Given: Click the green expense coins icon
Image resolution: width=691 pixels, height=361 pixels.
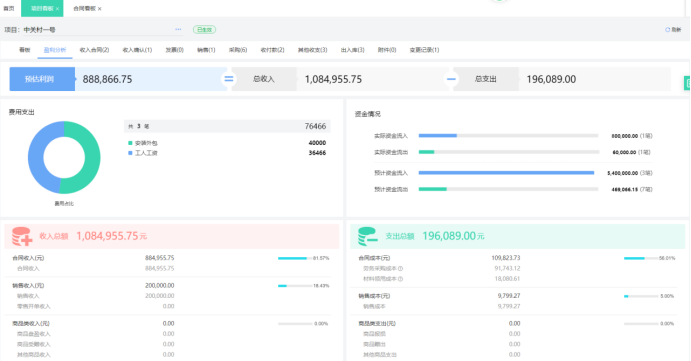Looking at the screenshot, I should [x=368, y=236].
